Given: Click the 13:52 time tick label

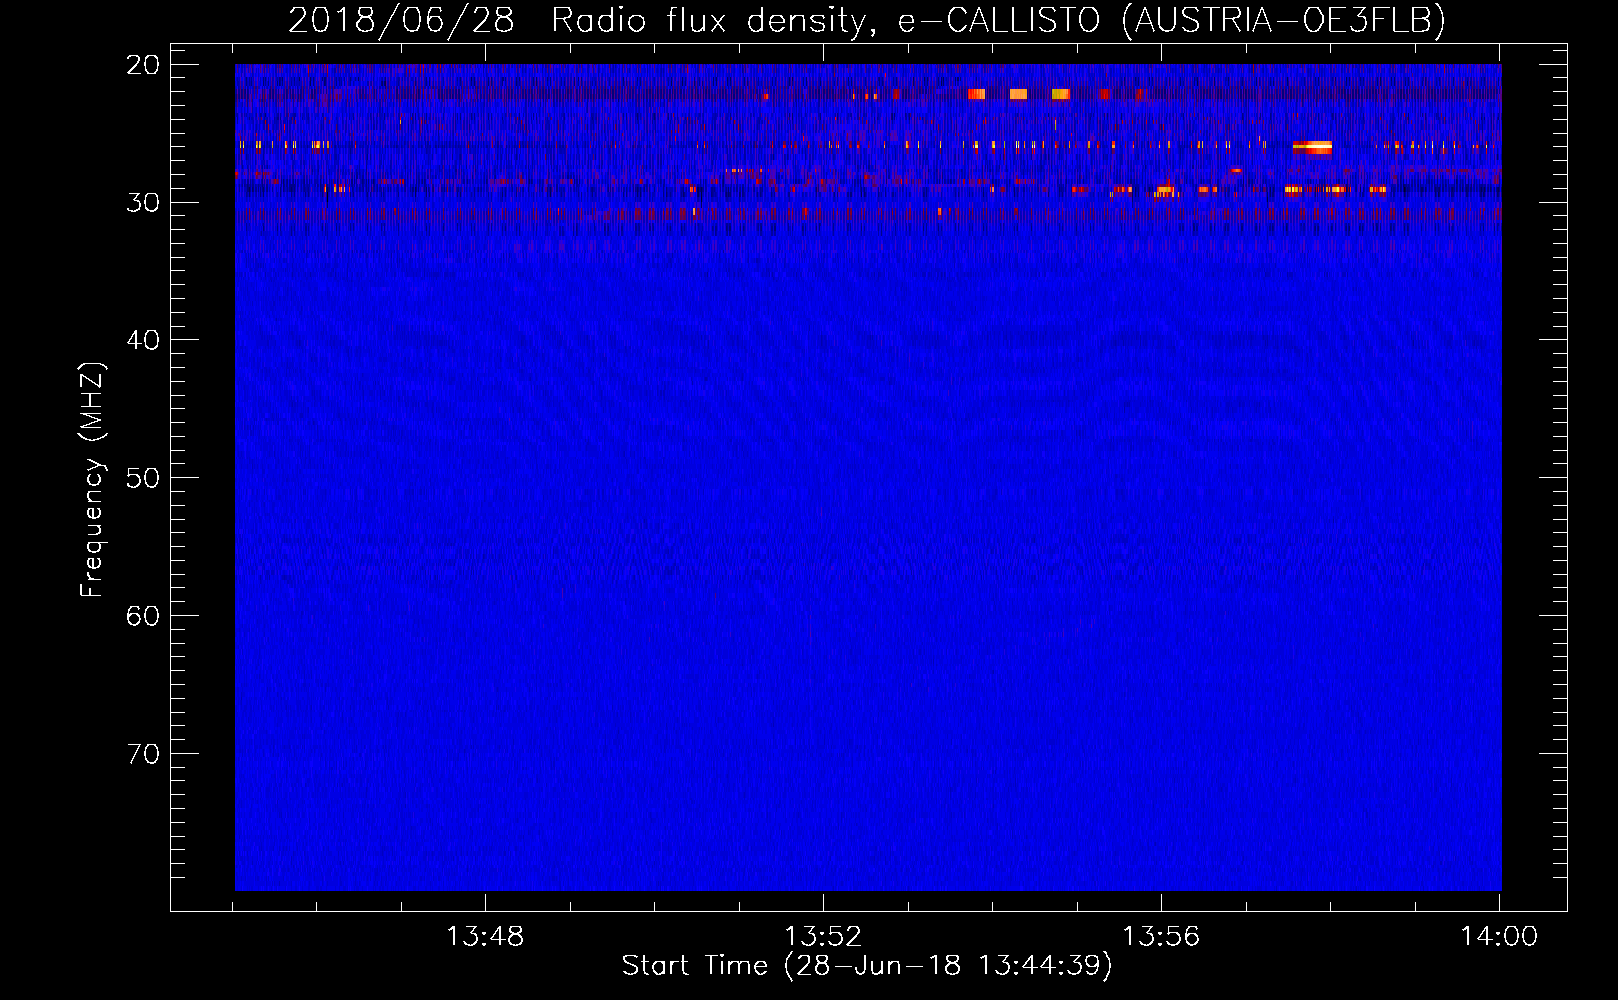Looking at the screenshot, I should tap(823, 937).
